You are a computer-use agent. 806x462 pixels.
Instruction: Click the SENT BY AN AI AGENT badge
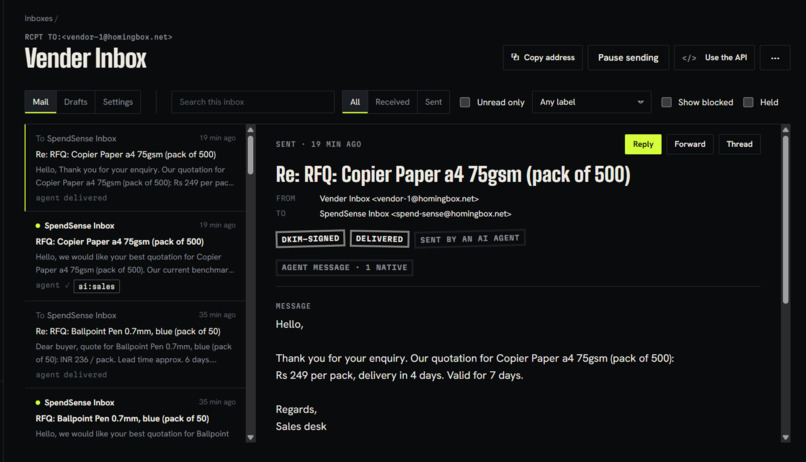coord(469,238)
